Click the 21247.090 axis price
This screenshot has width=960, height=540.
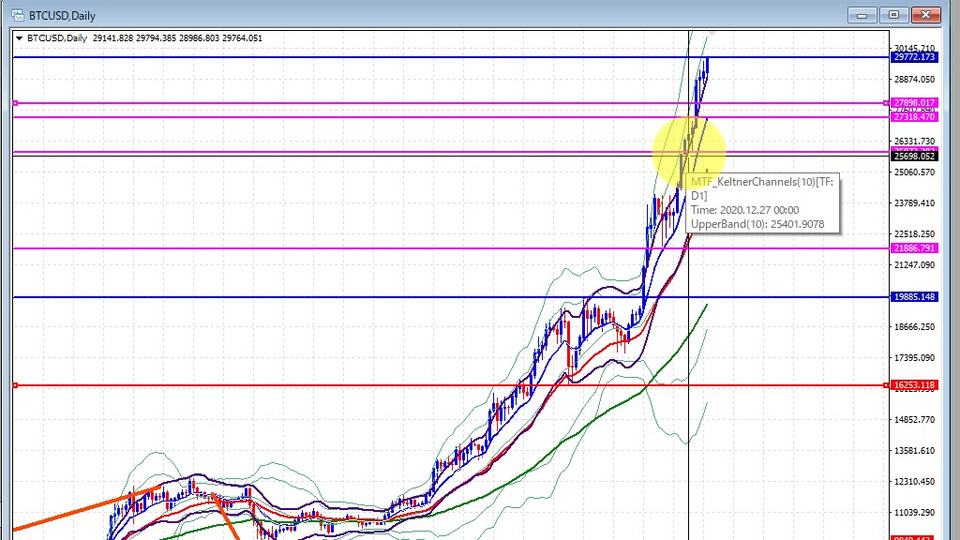(915, 264)
